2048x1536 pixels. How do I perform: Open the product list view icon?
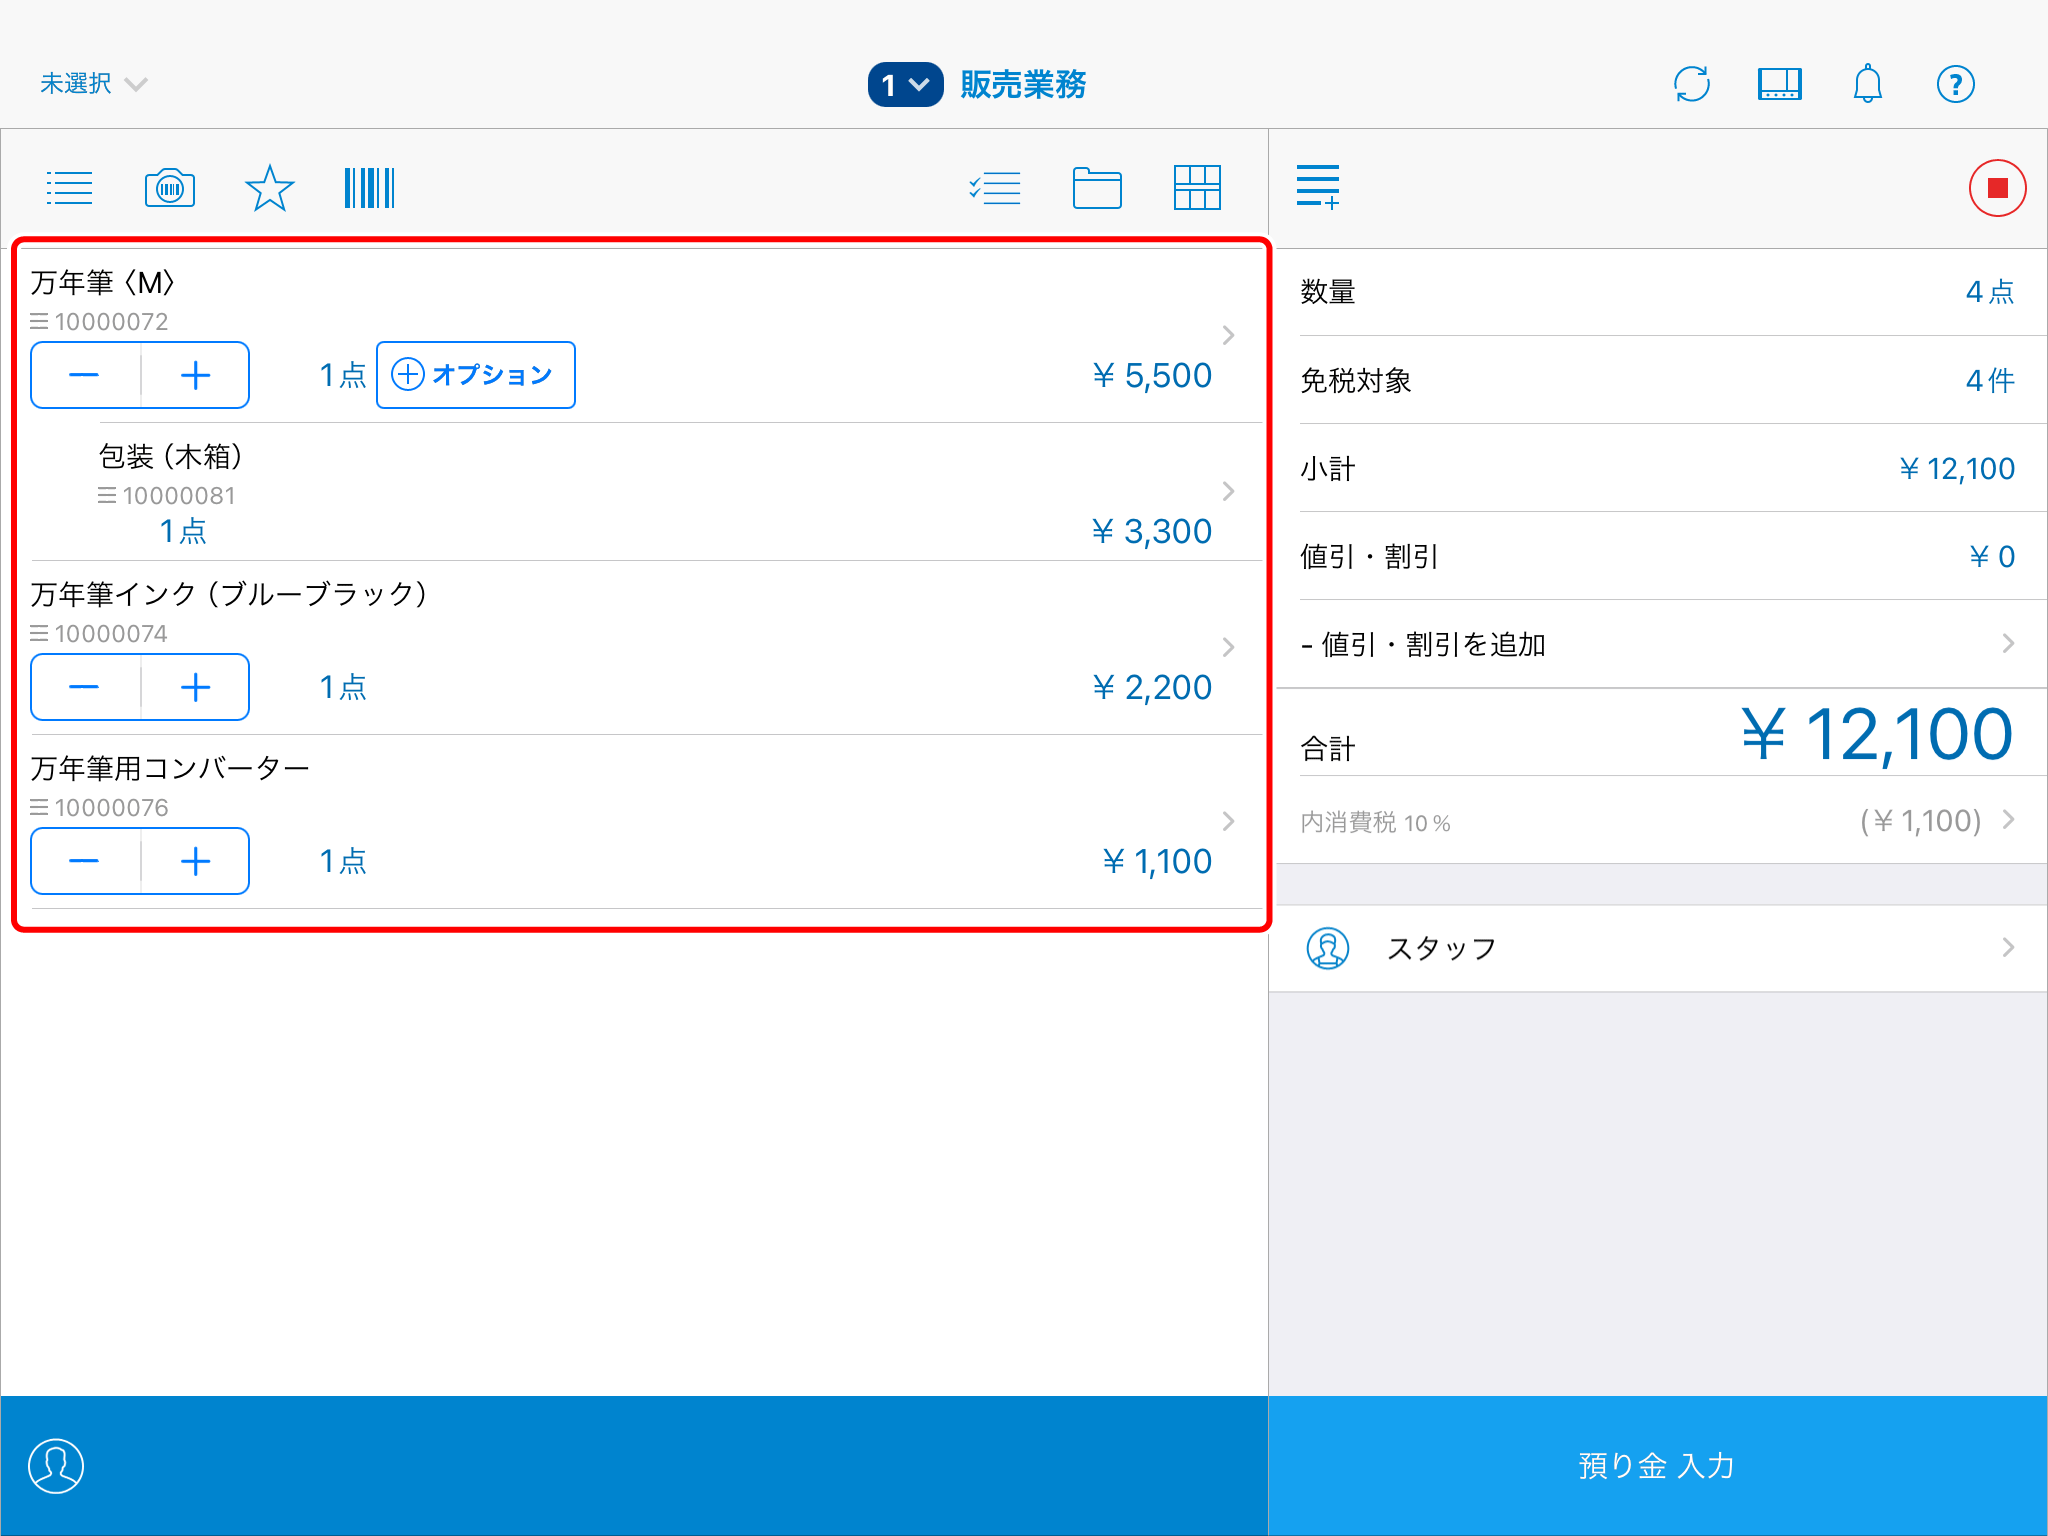[x=69, y=188]
